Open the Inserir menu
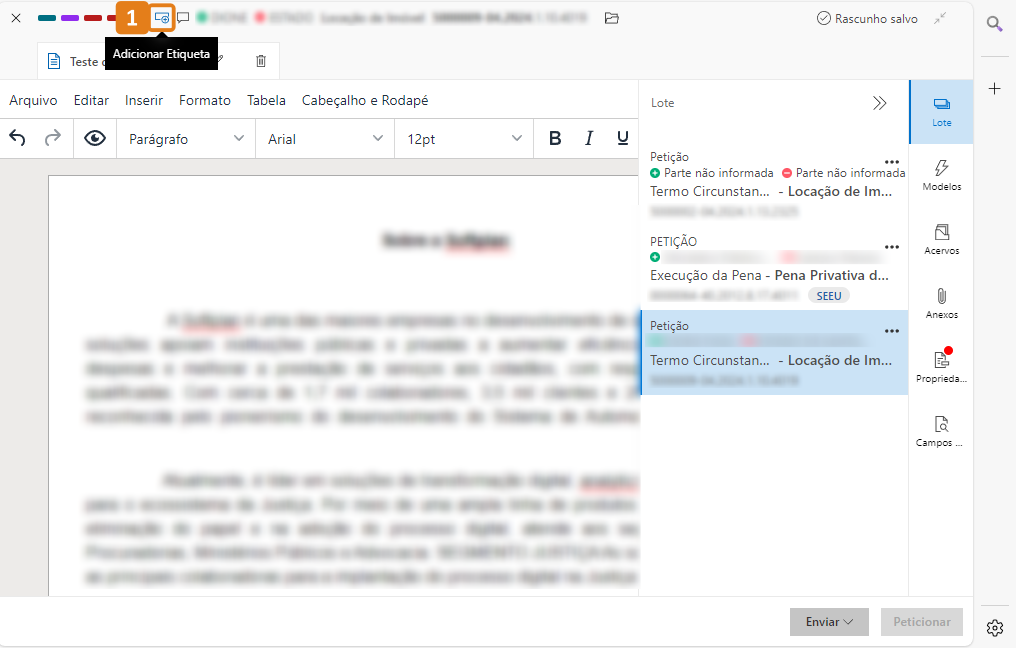 (144, 100)
